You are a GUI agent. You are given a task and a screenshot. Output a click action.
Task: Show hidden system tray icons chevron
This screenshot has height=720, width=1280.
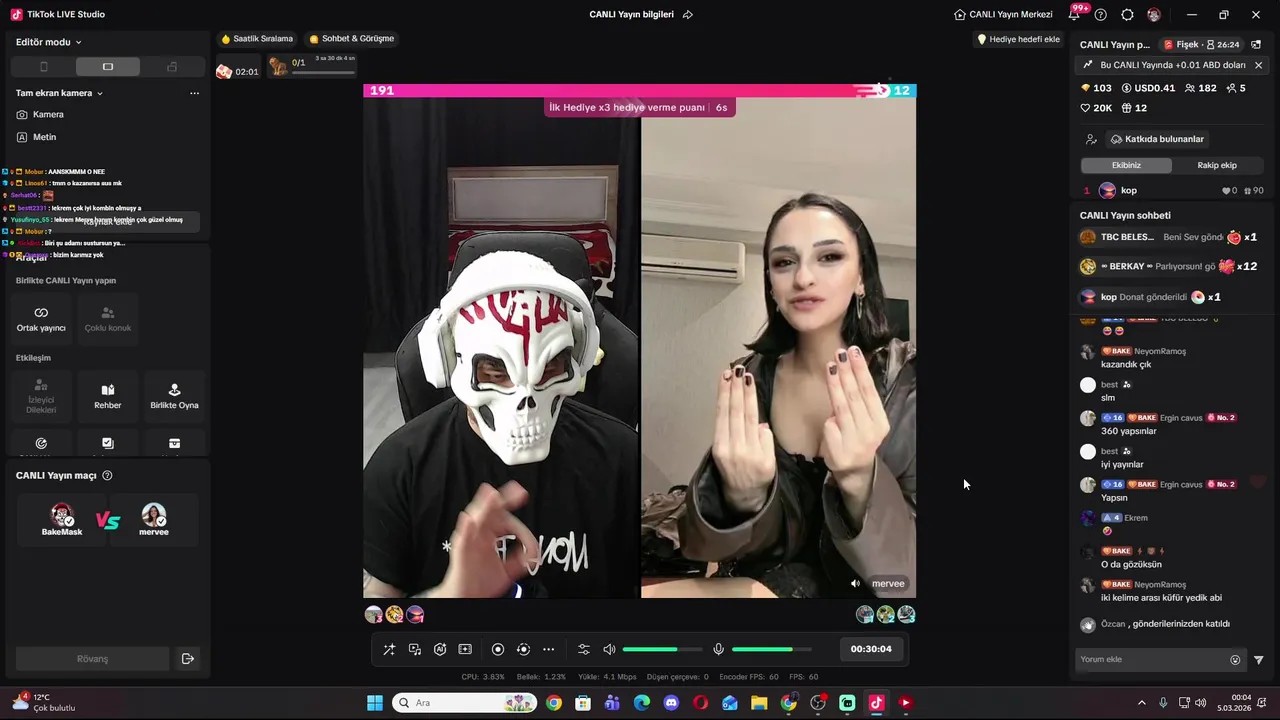point(1142,703)
